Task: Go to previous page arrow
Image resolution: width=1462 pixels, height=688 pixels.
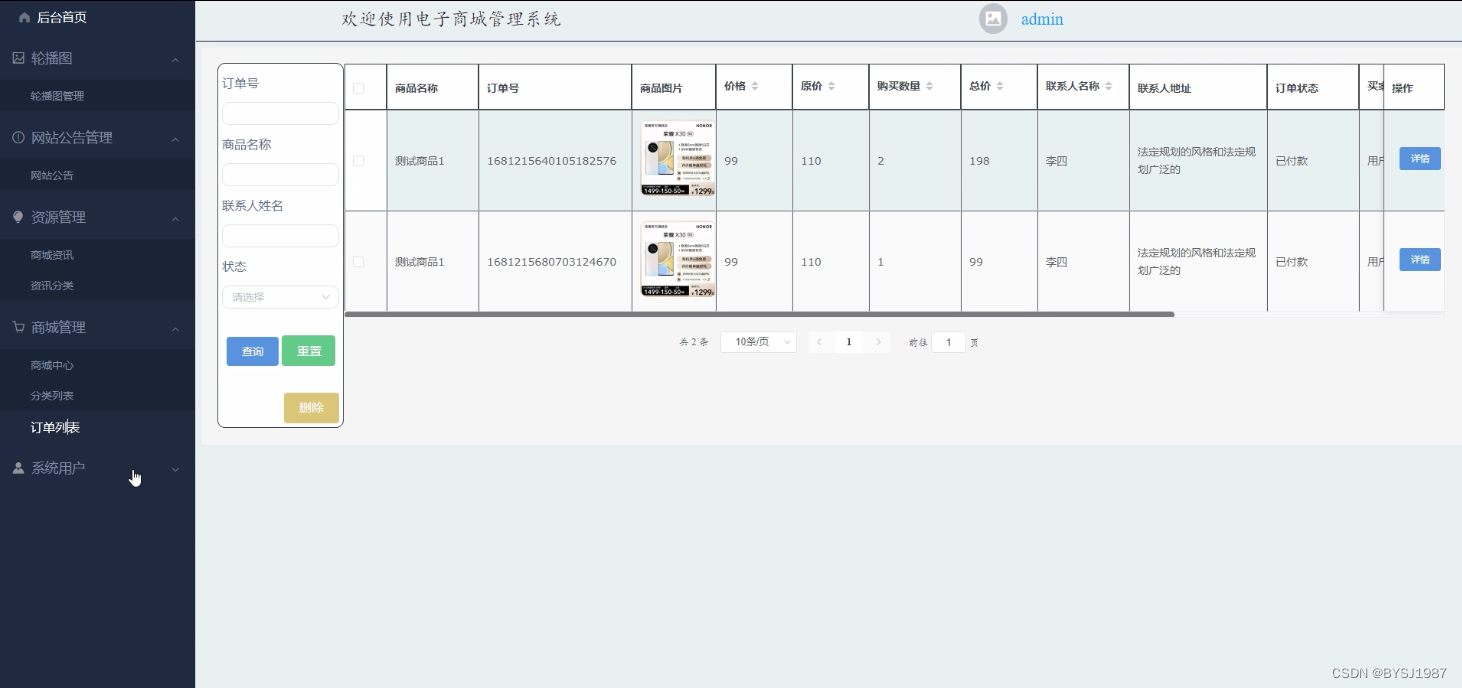Action: [820, 342]
